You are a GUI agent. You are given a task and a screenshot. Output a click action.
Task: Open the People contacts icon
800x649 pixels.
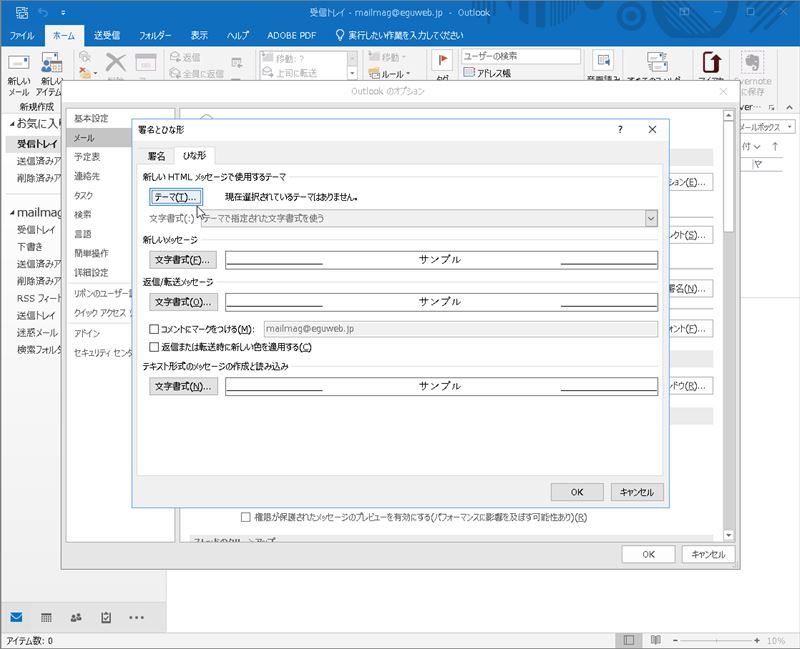pyautogui.click(x=76, y=617)
